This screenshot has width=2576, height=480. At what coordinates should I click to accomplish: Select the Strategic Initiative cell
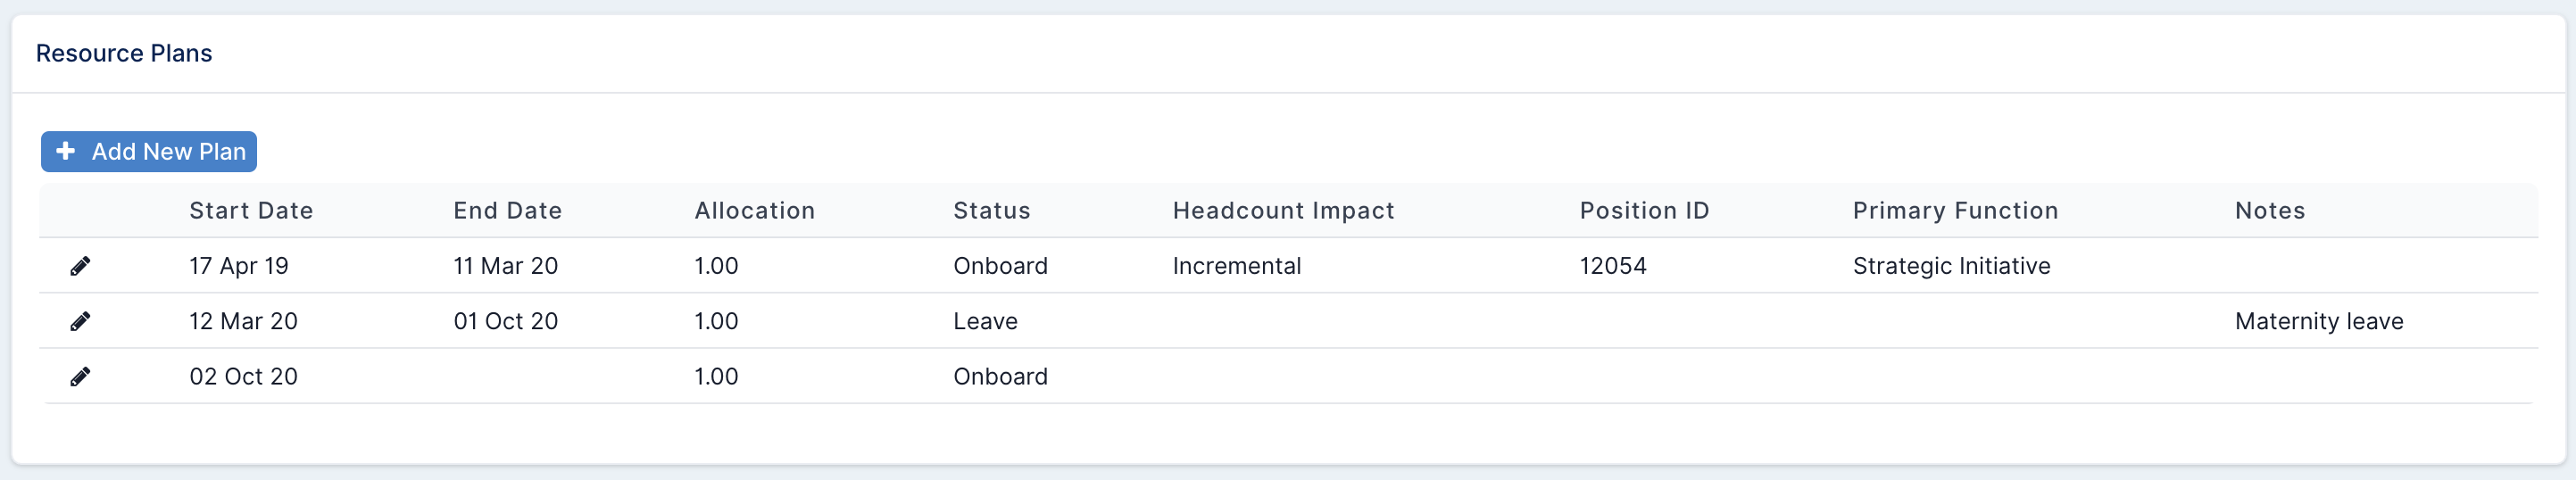pos(1951,266)
